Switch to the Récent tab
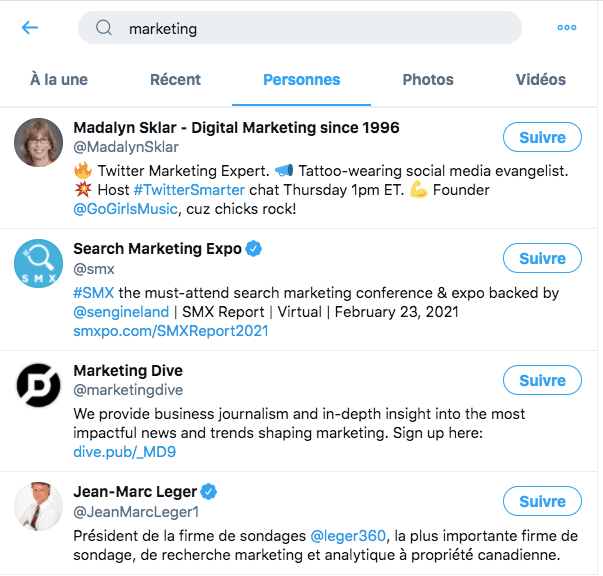This screenshot has width=603, height=576. click(x=175, y=80)
